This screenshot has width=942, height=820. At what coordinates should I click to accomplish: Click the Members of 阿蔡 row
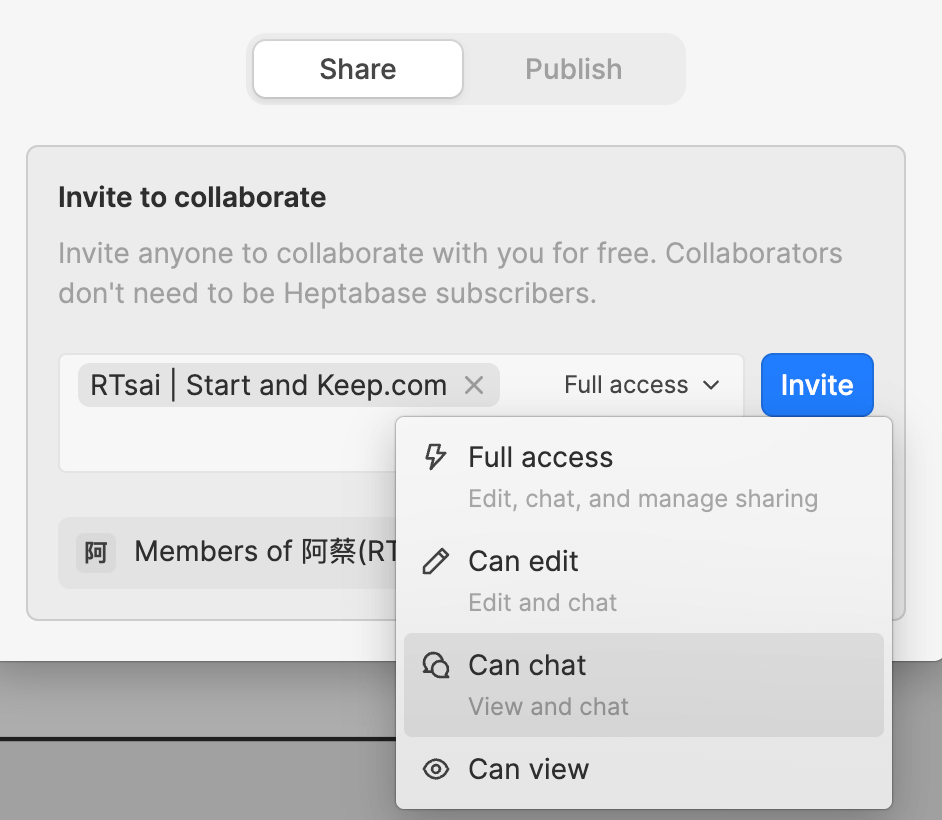[x=230, y=551]
